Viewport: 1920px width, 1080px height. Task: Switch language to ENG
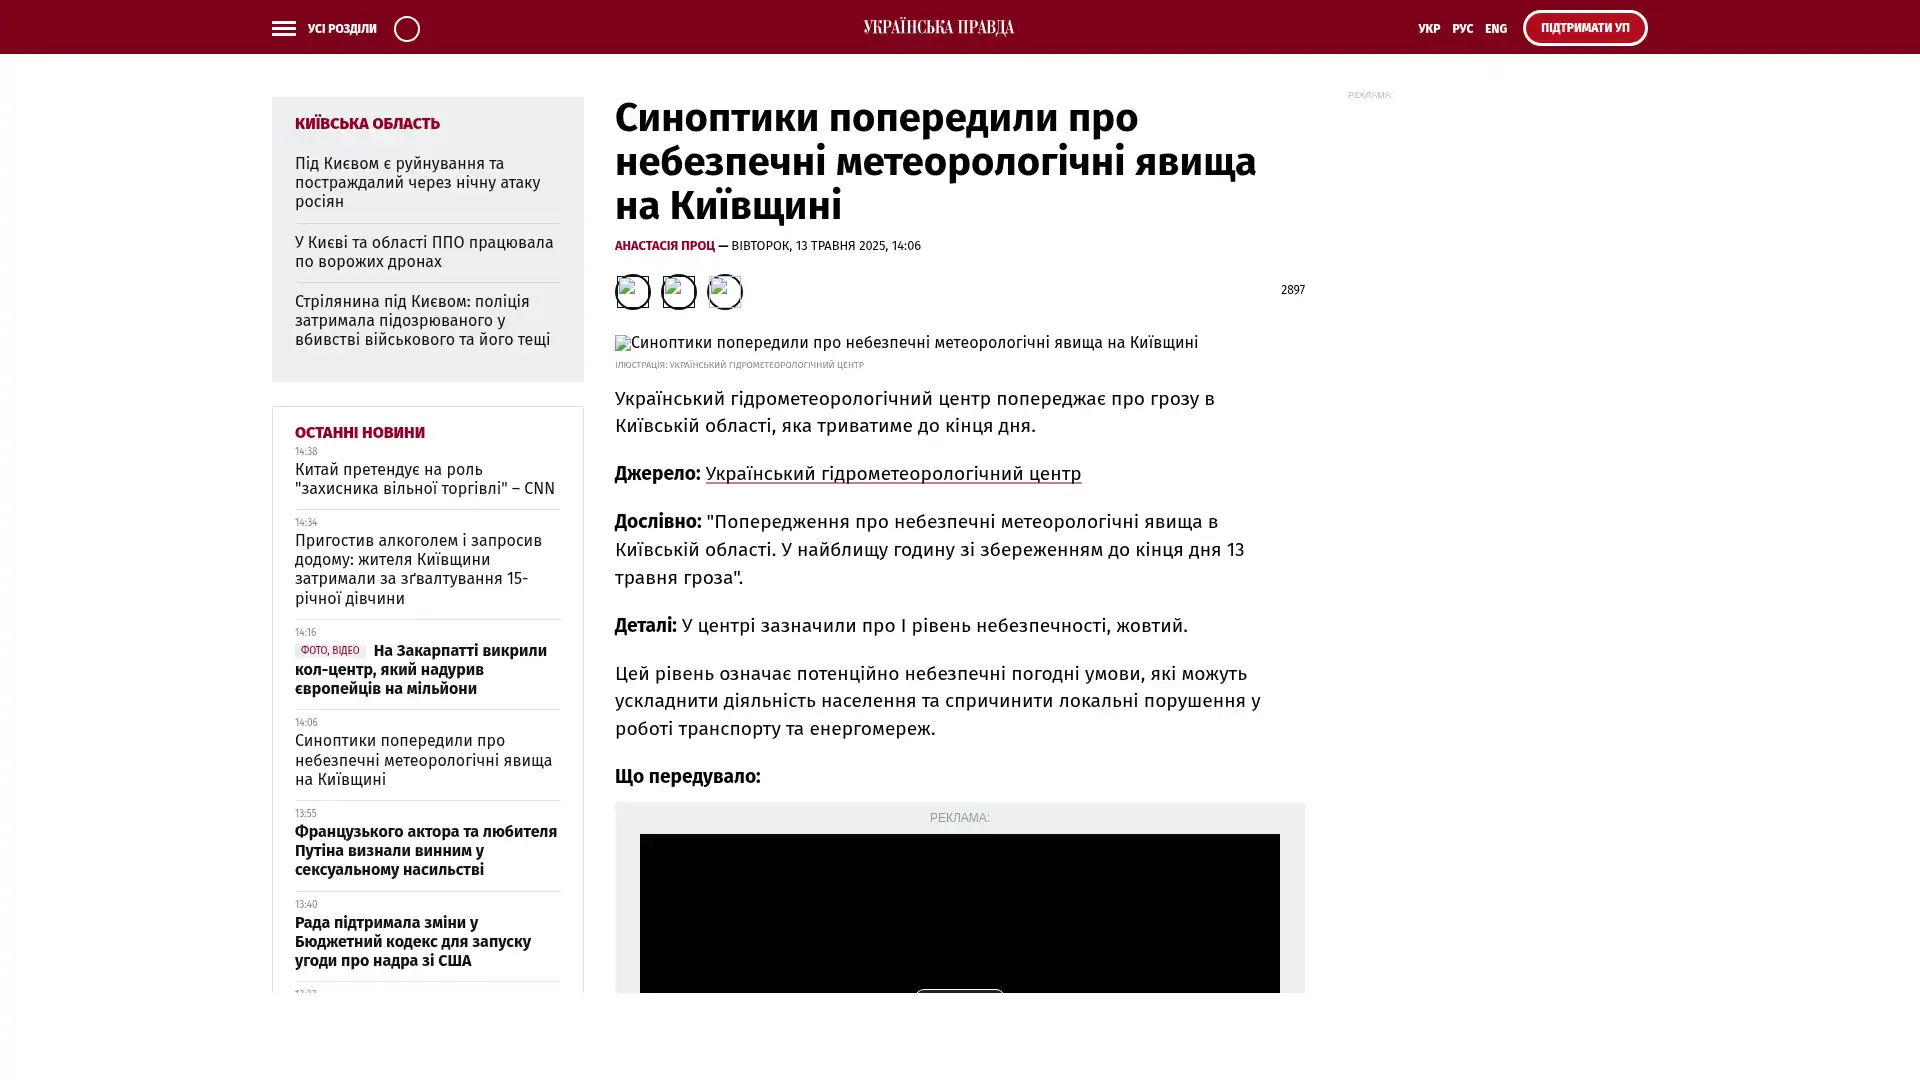point(1495,29)
